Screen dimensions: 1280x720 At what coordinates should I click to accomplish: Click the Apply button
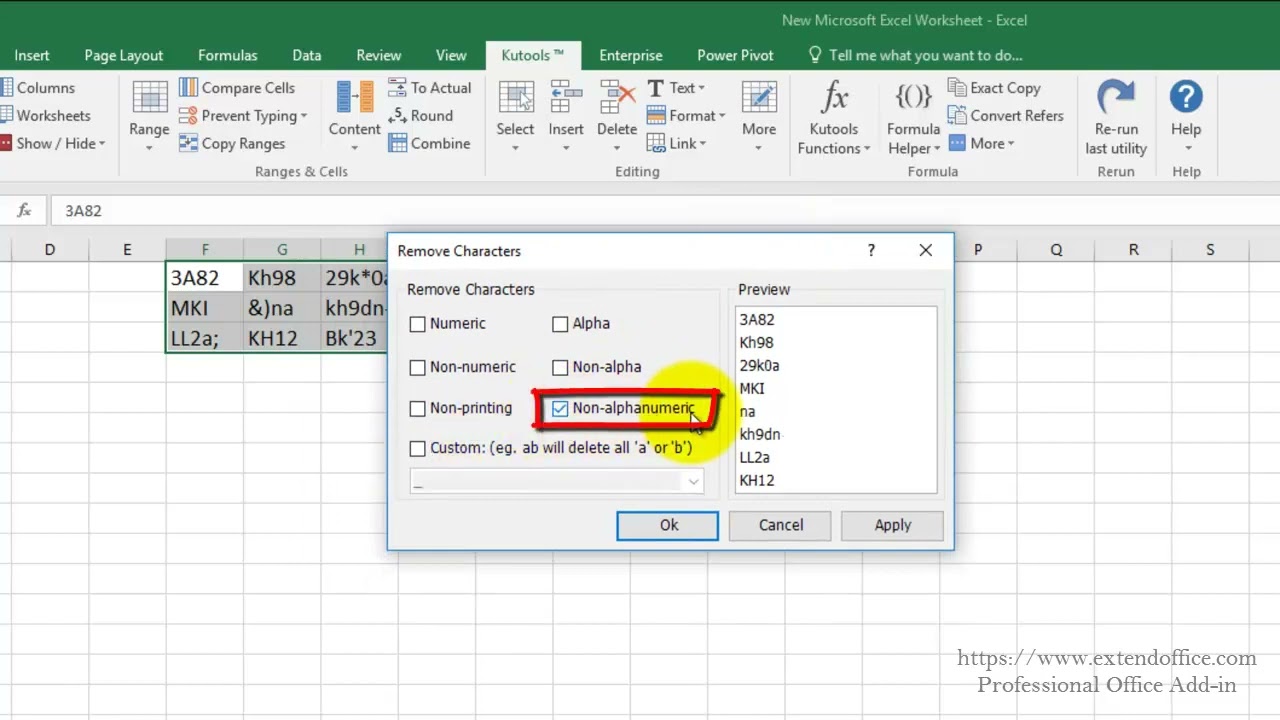[x=893, y=525]
